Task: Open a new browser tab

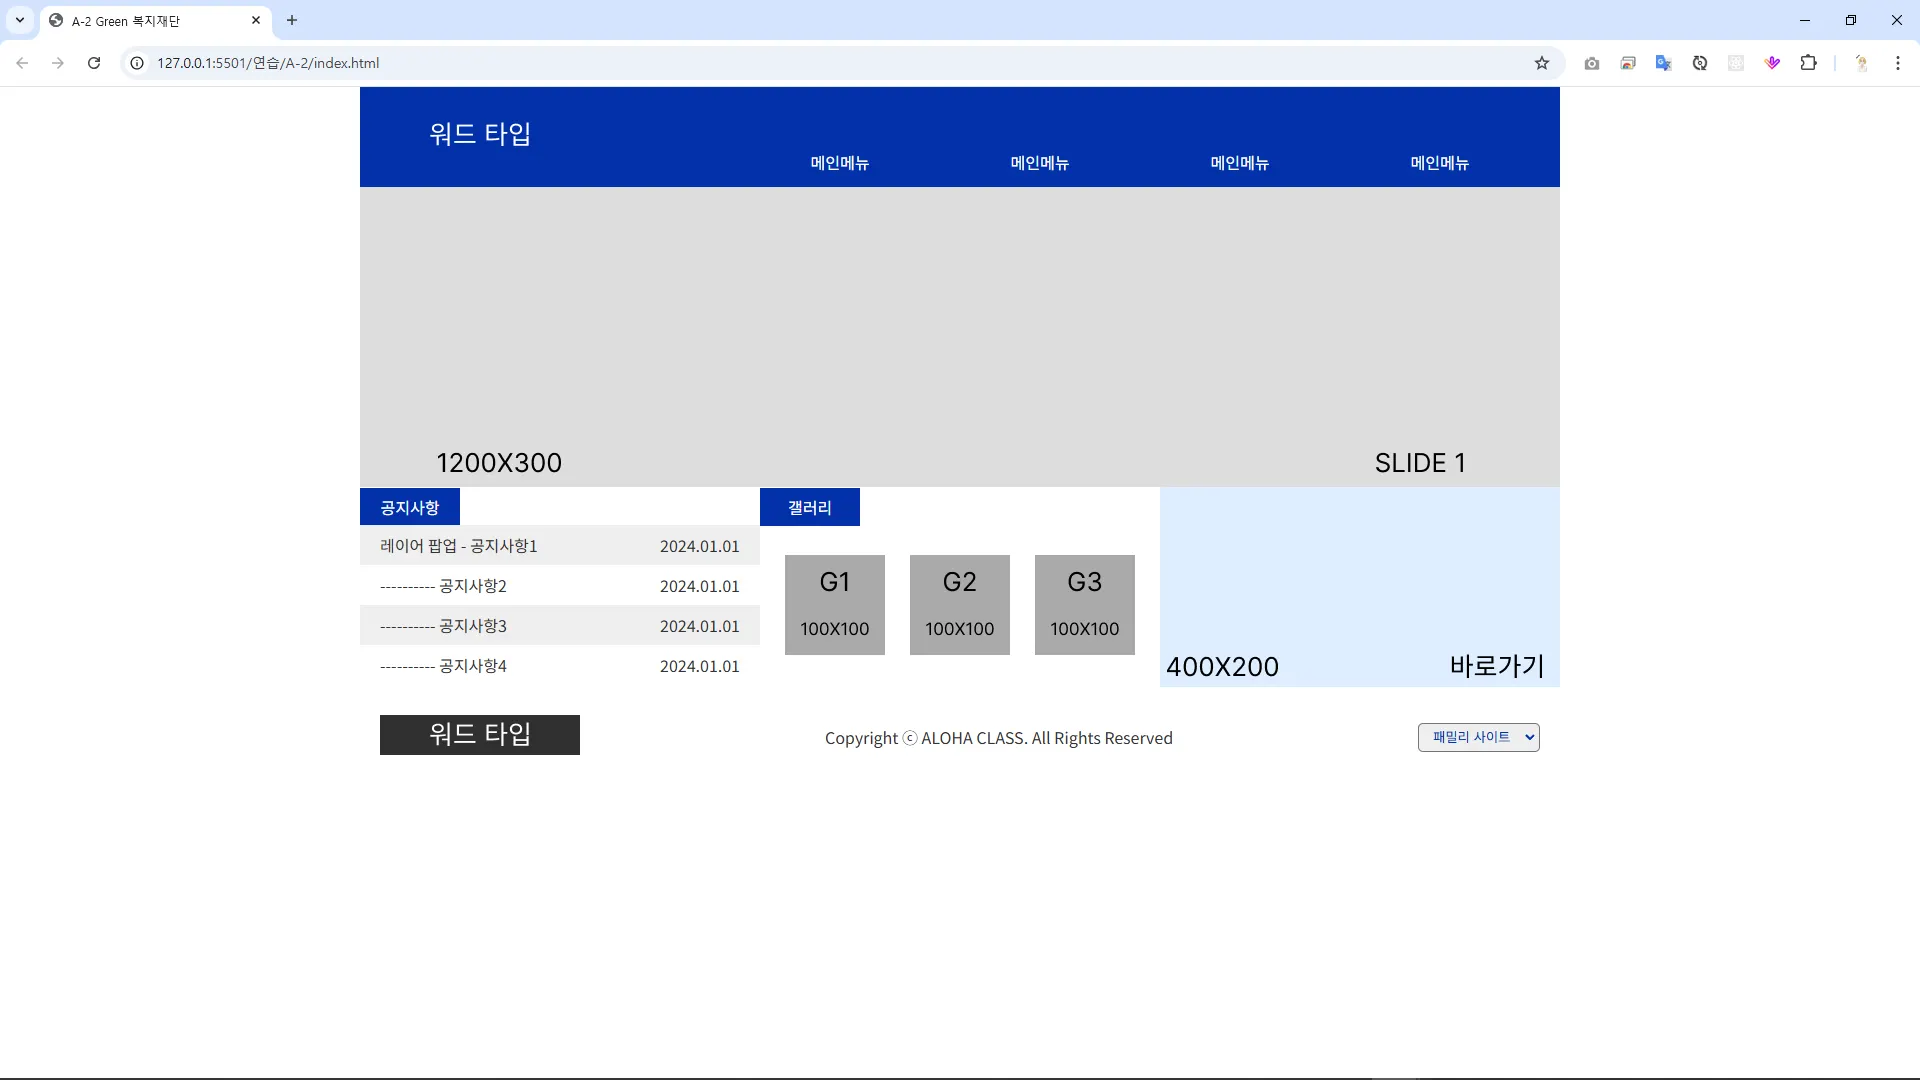Action: click(292, 20)
